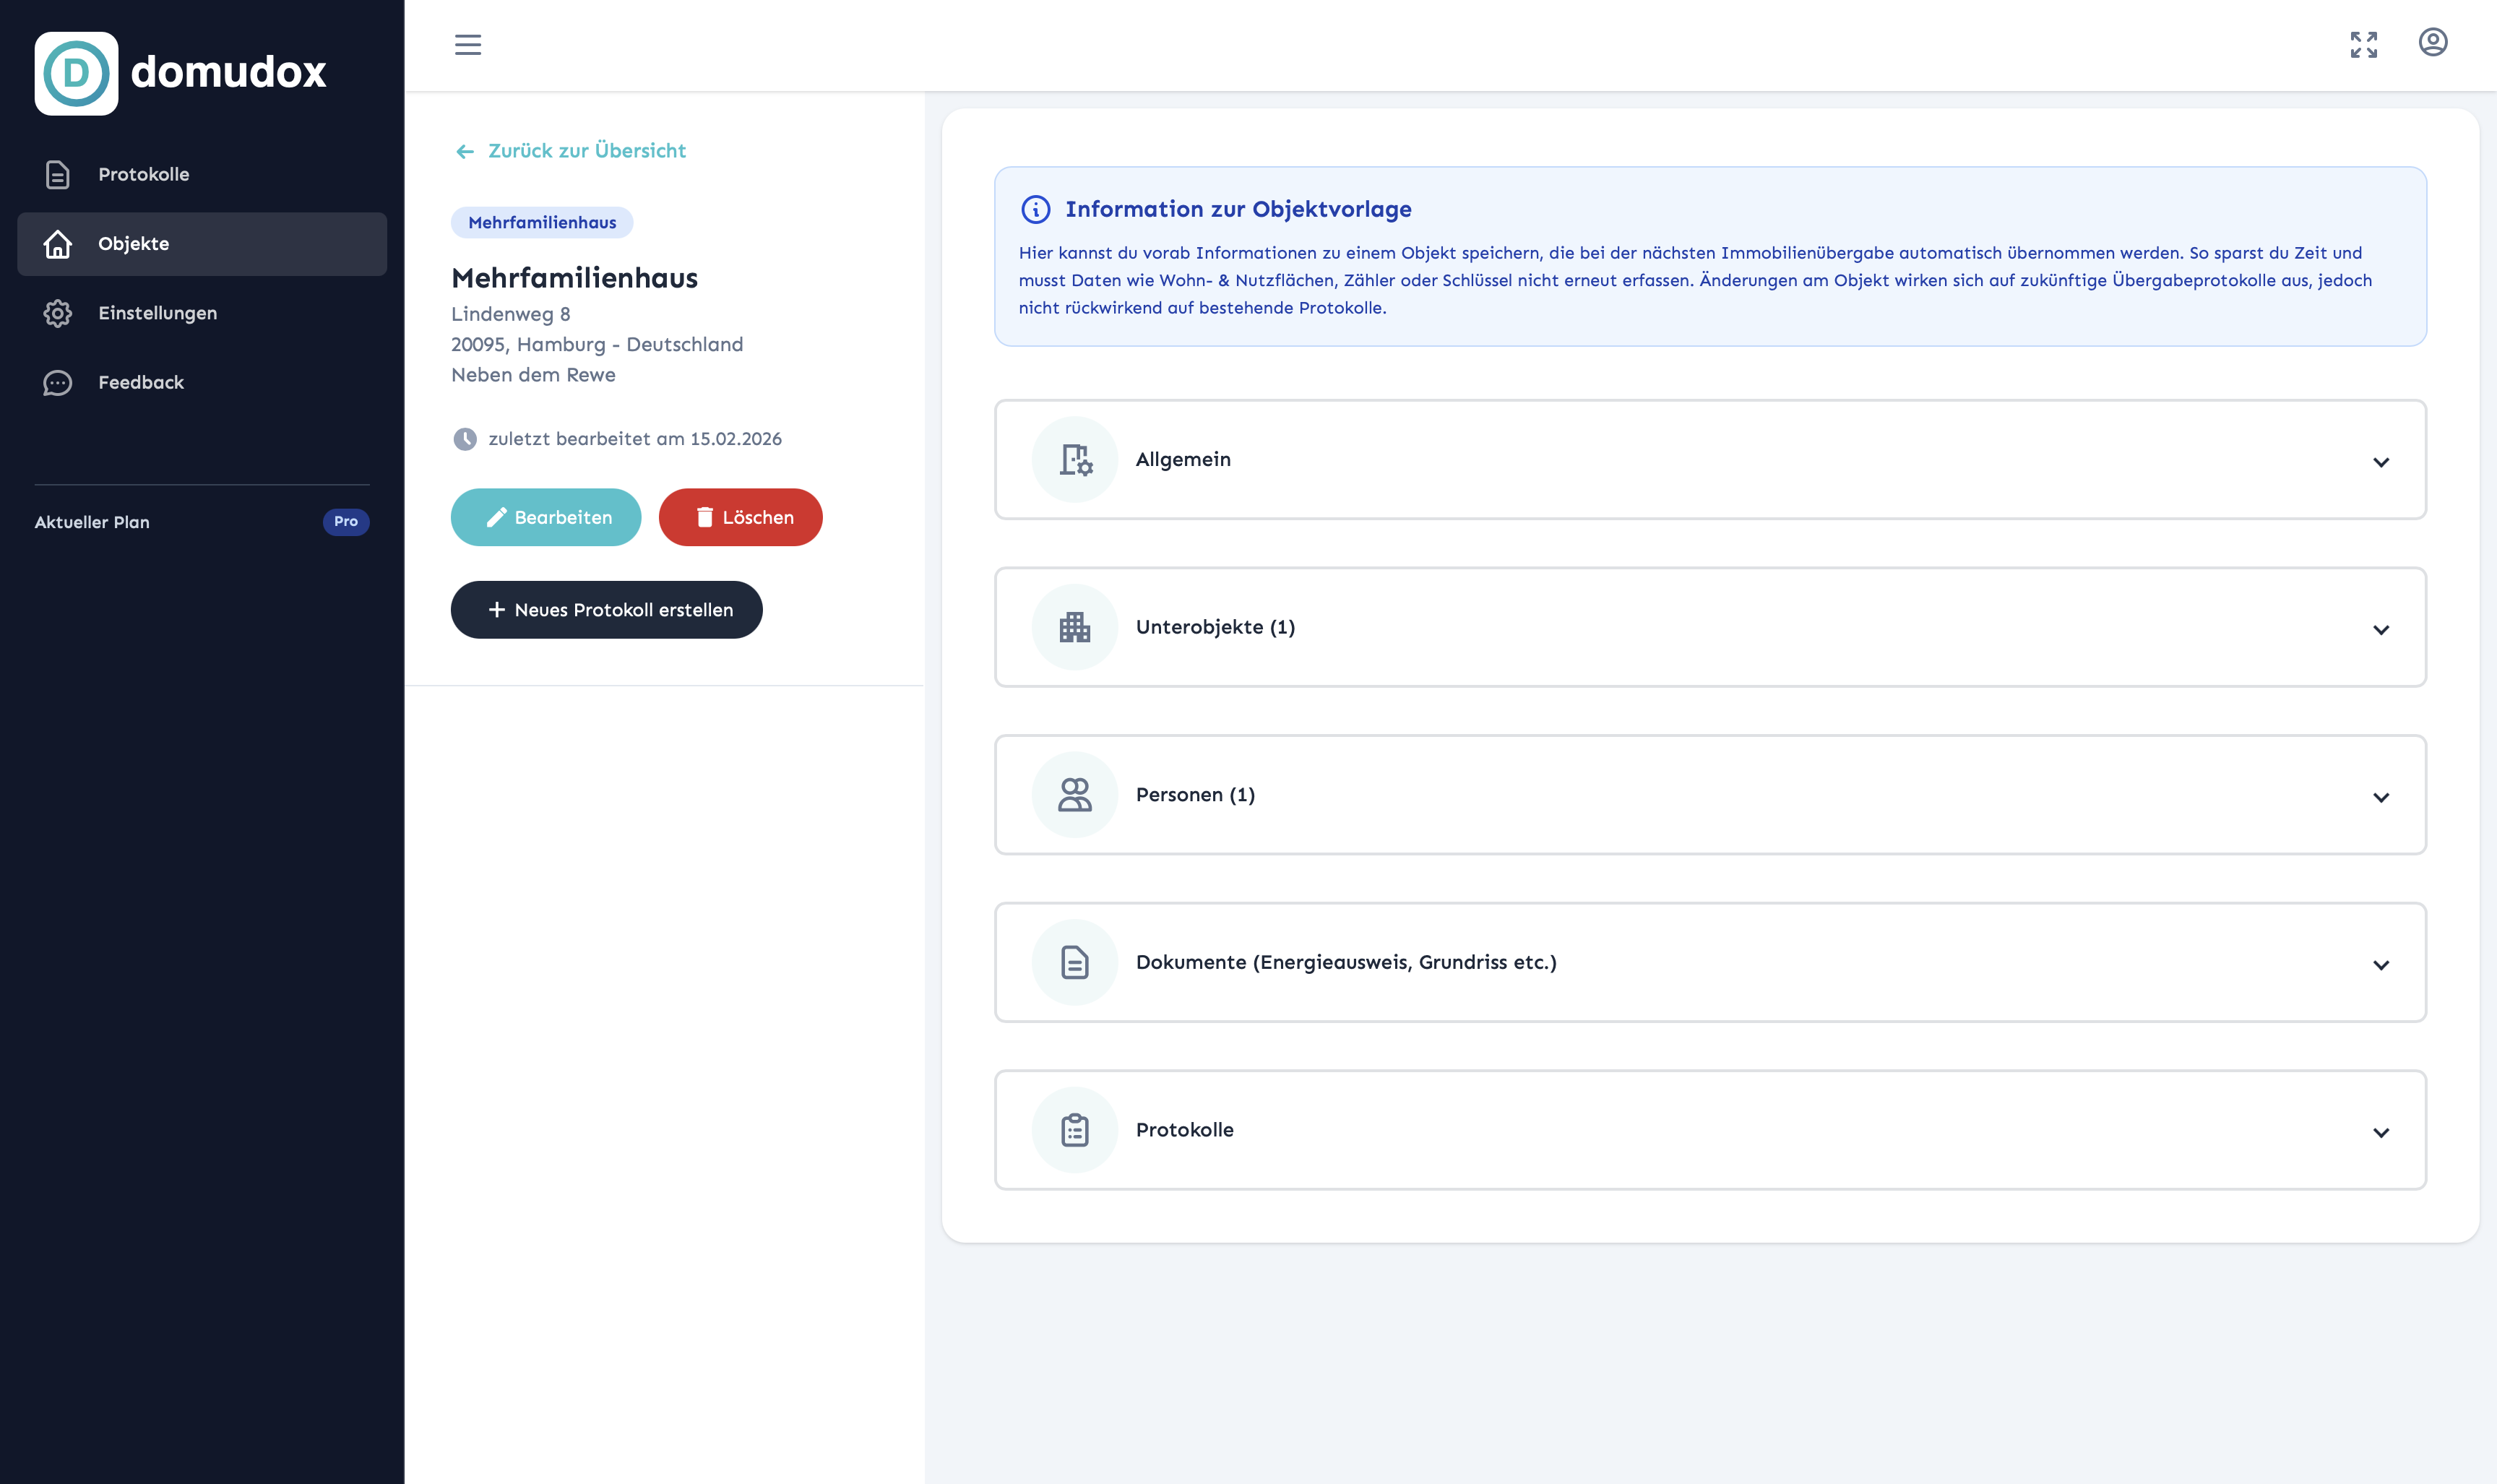Click the Dokumente file icon
This screenshot has height=1484, width=2497.
click(1075, 962)
